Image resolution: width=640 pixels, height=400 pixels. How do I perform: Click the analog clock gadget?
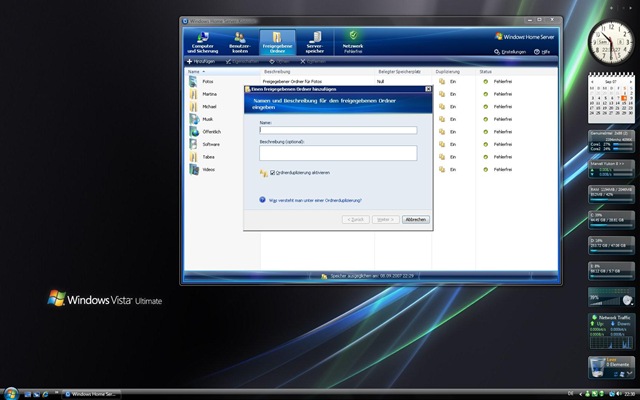pos(611,43)
